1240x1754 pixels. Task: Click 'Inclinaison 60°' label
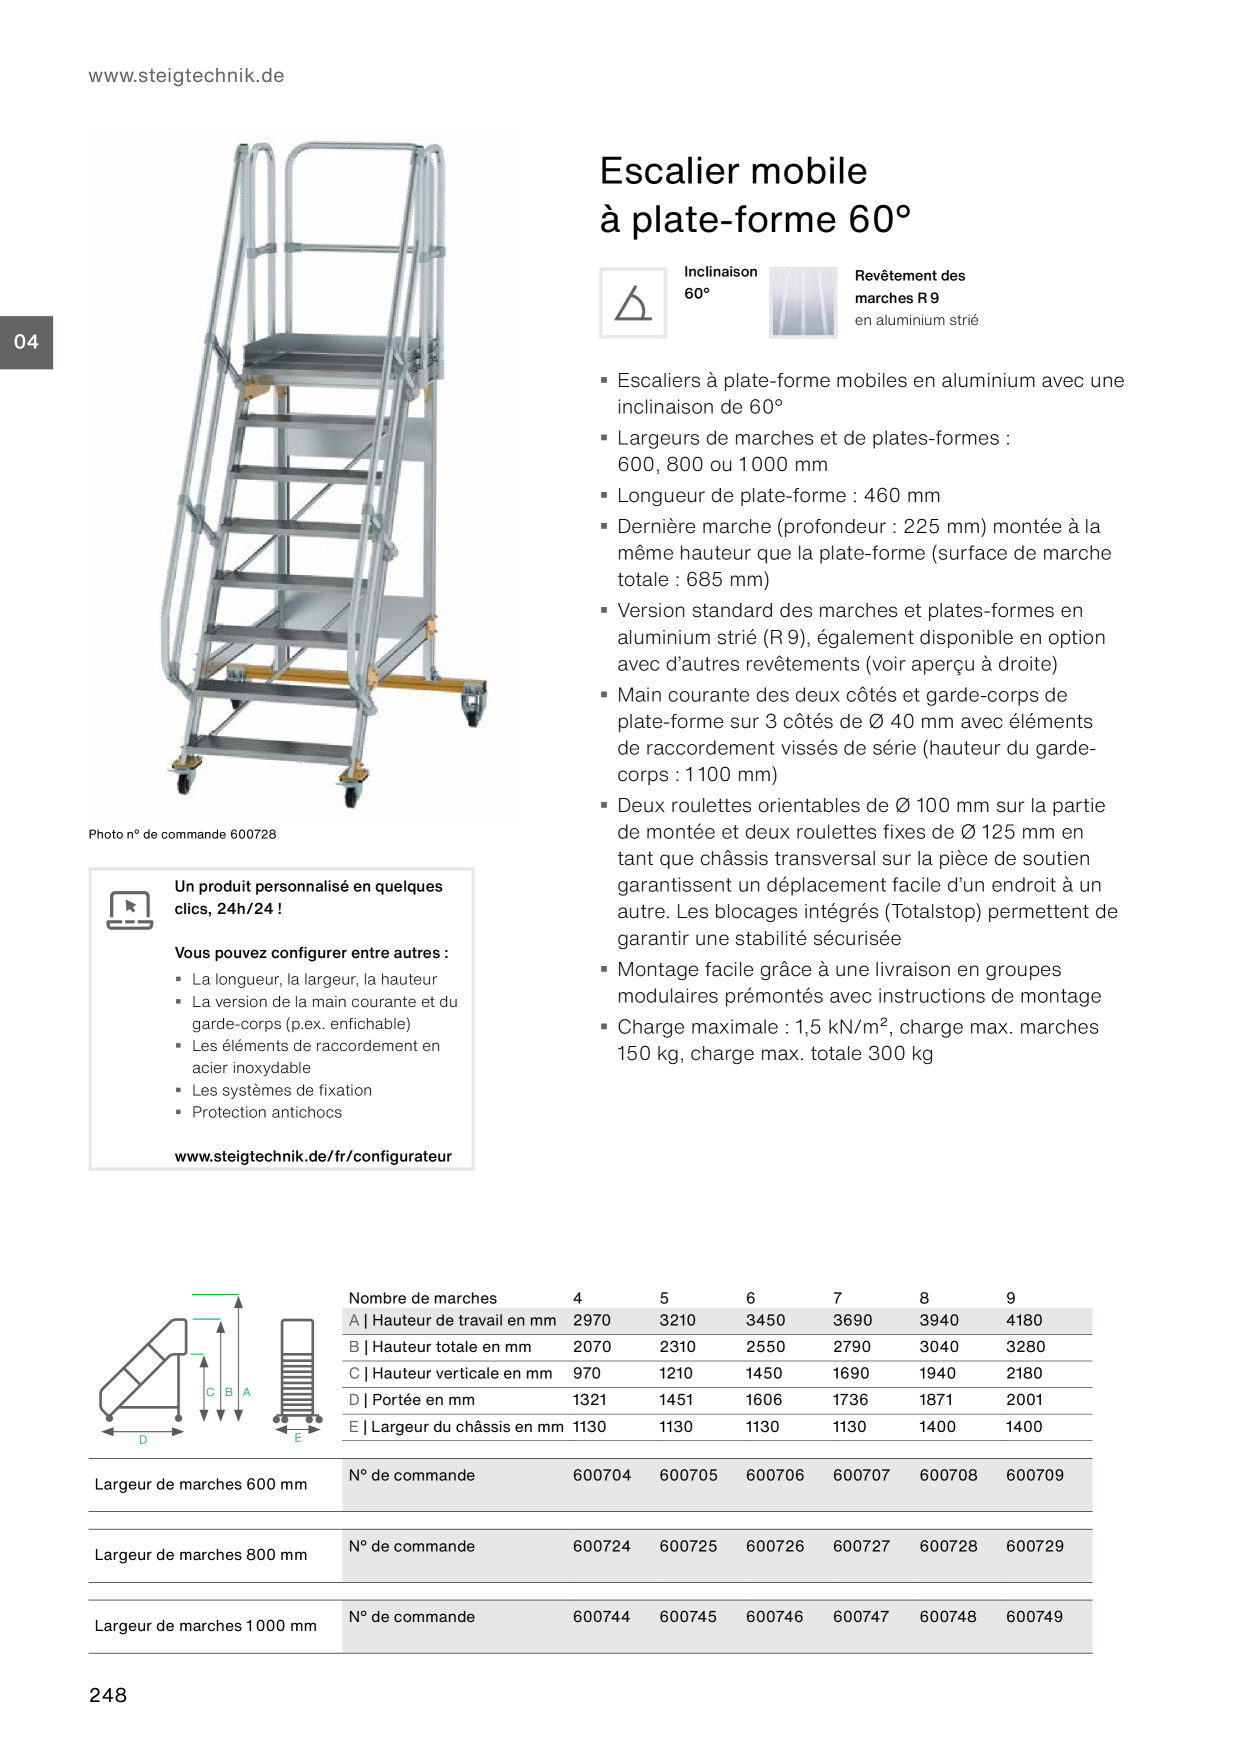[720, 282]
